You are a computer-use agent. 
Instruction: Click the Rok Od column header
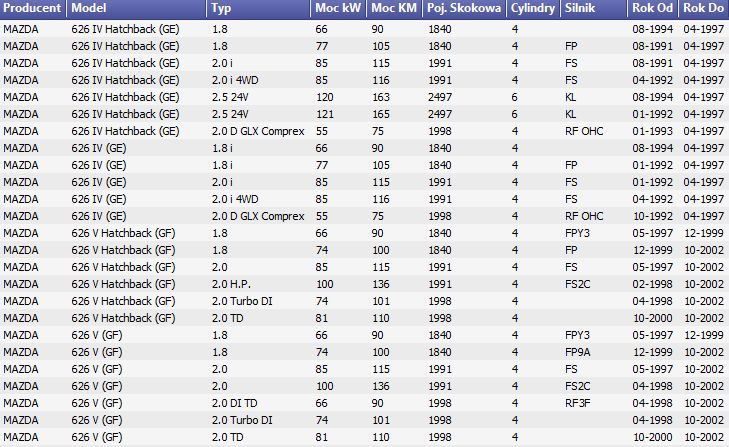click(653, 8)
